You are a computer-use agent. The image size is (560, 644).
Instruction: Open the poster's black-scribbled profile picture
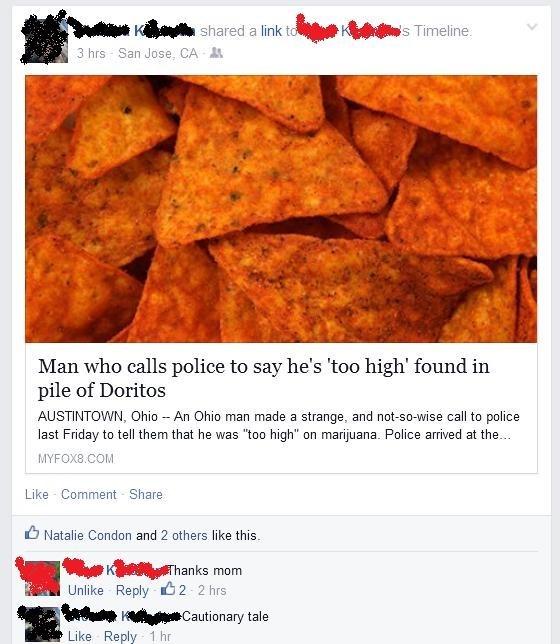[x=44, y=37]
